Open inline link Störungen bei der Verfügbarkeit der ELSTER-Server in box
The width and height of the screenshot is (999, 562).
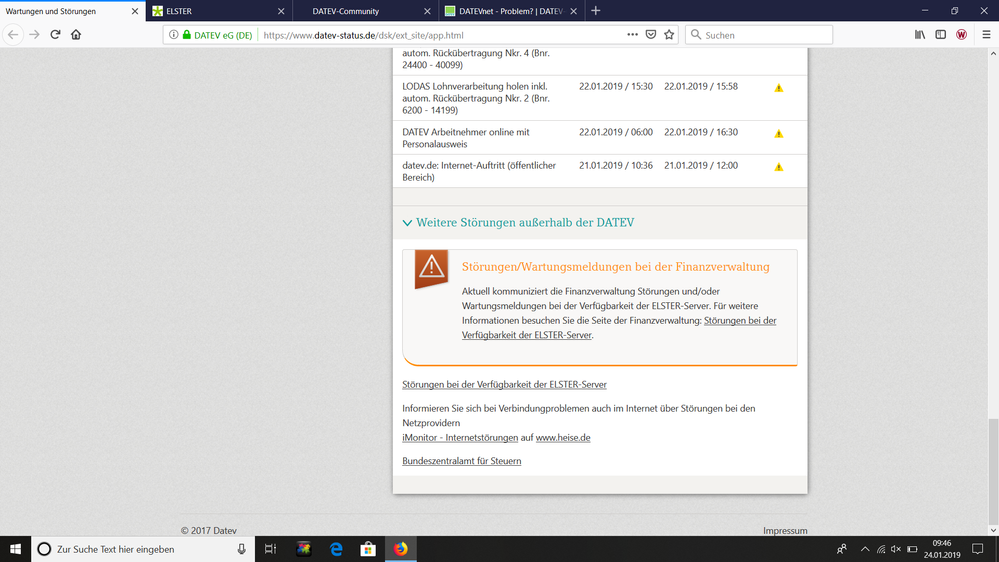pyautogui.click(x=740, y=321)
